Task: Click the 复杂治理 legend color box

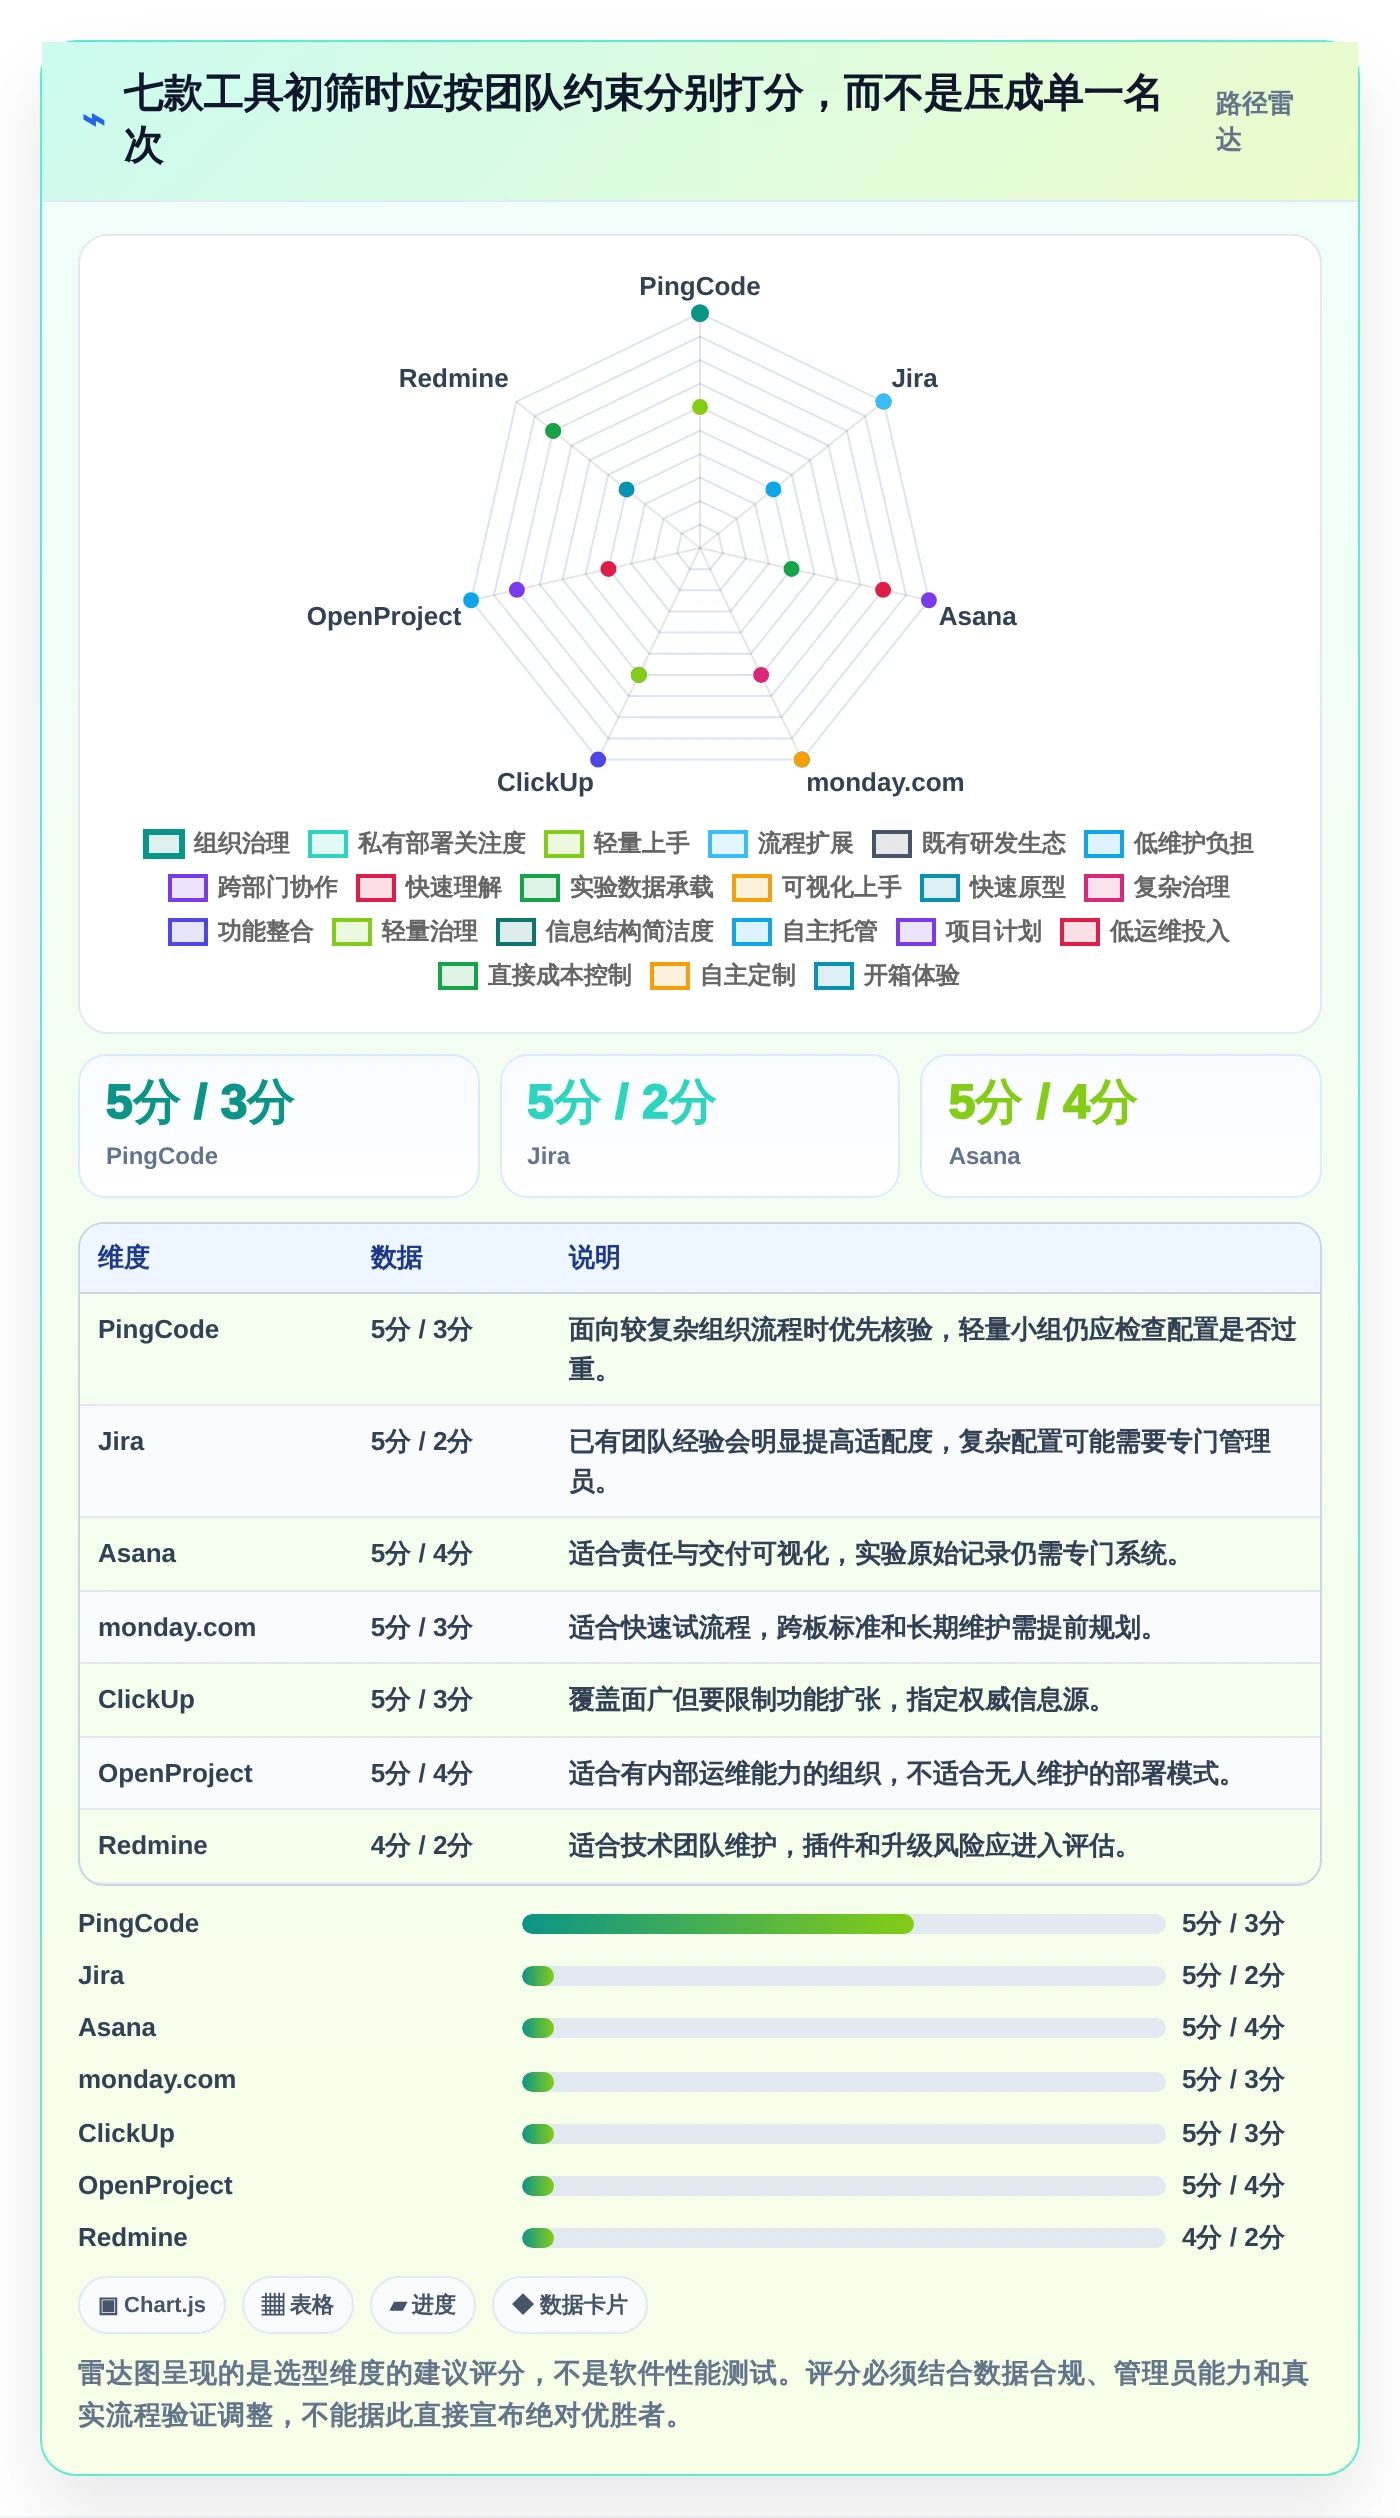Action: click(1104, 888)
